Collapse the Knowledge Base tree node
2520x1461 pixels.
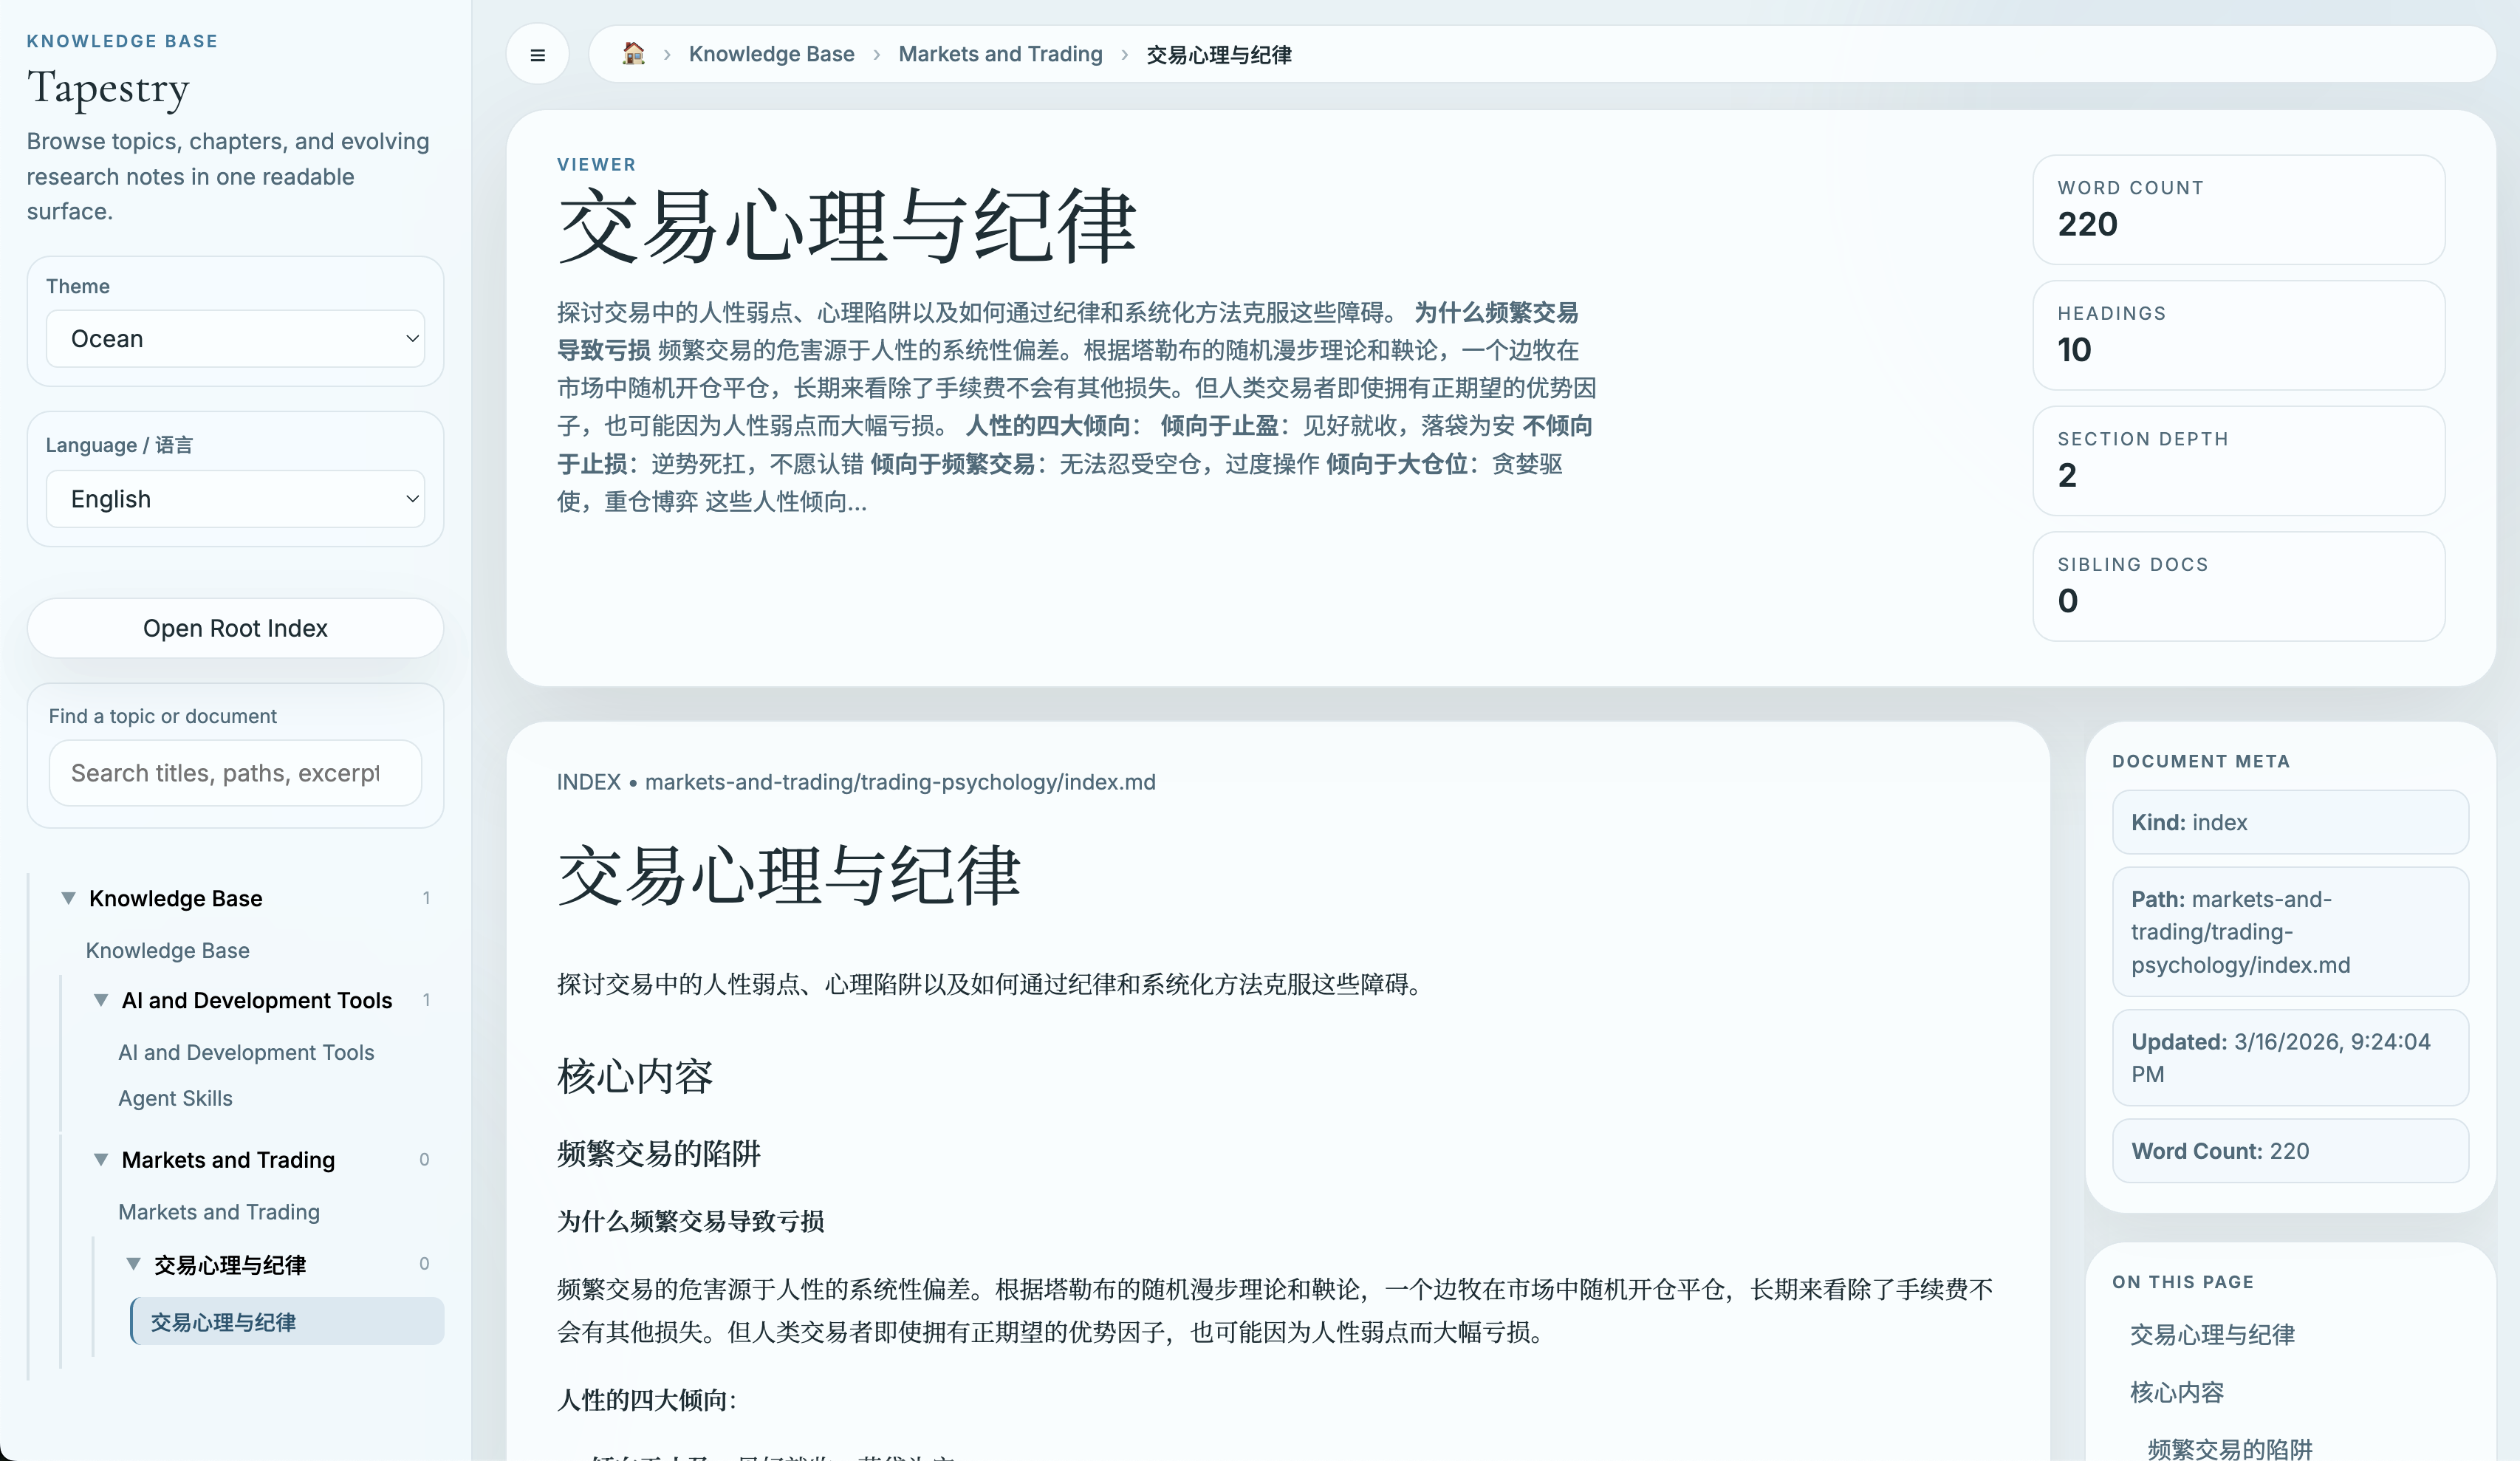[67, 897]
